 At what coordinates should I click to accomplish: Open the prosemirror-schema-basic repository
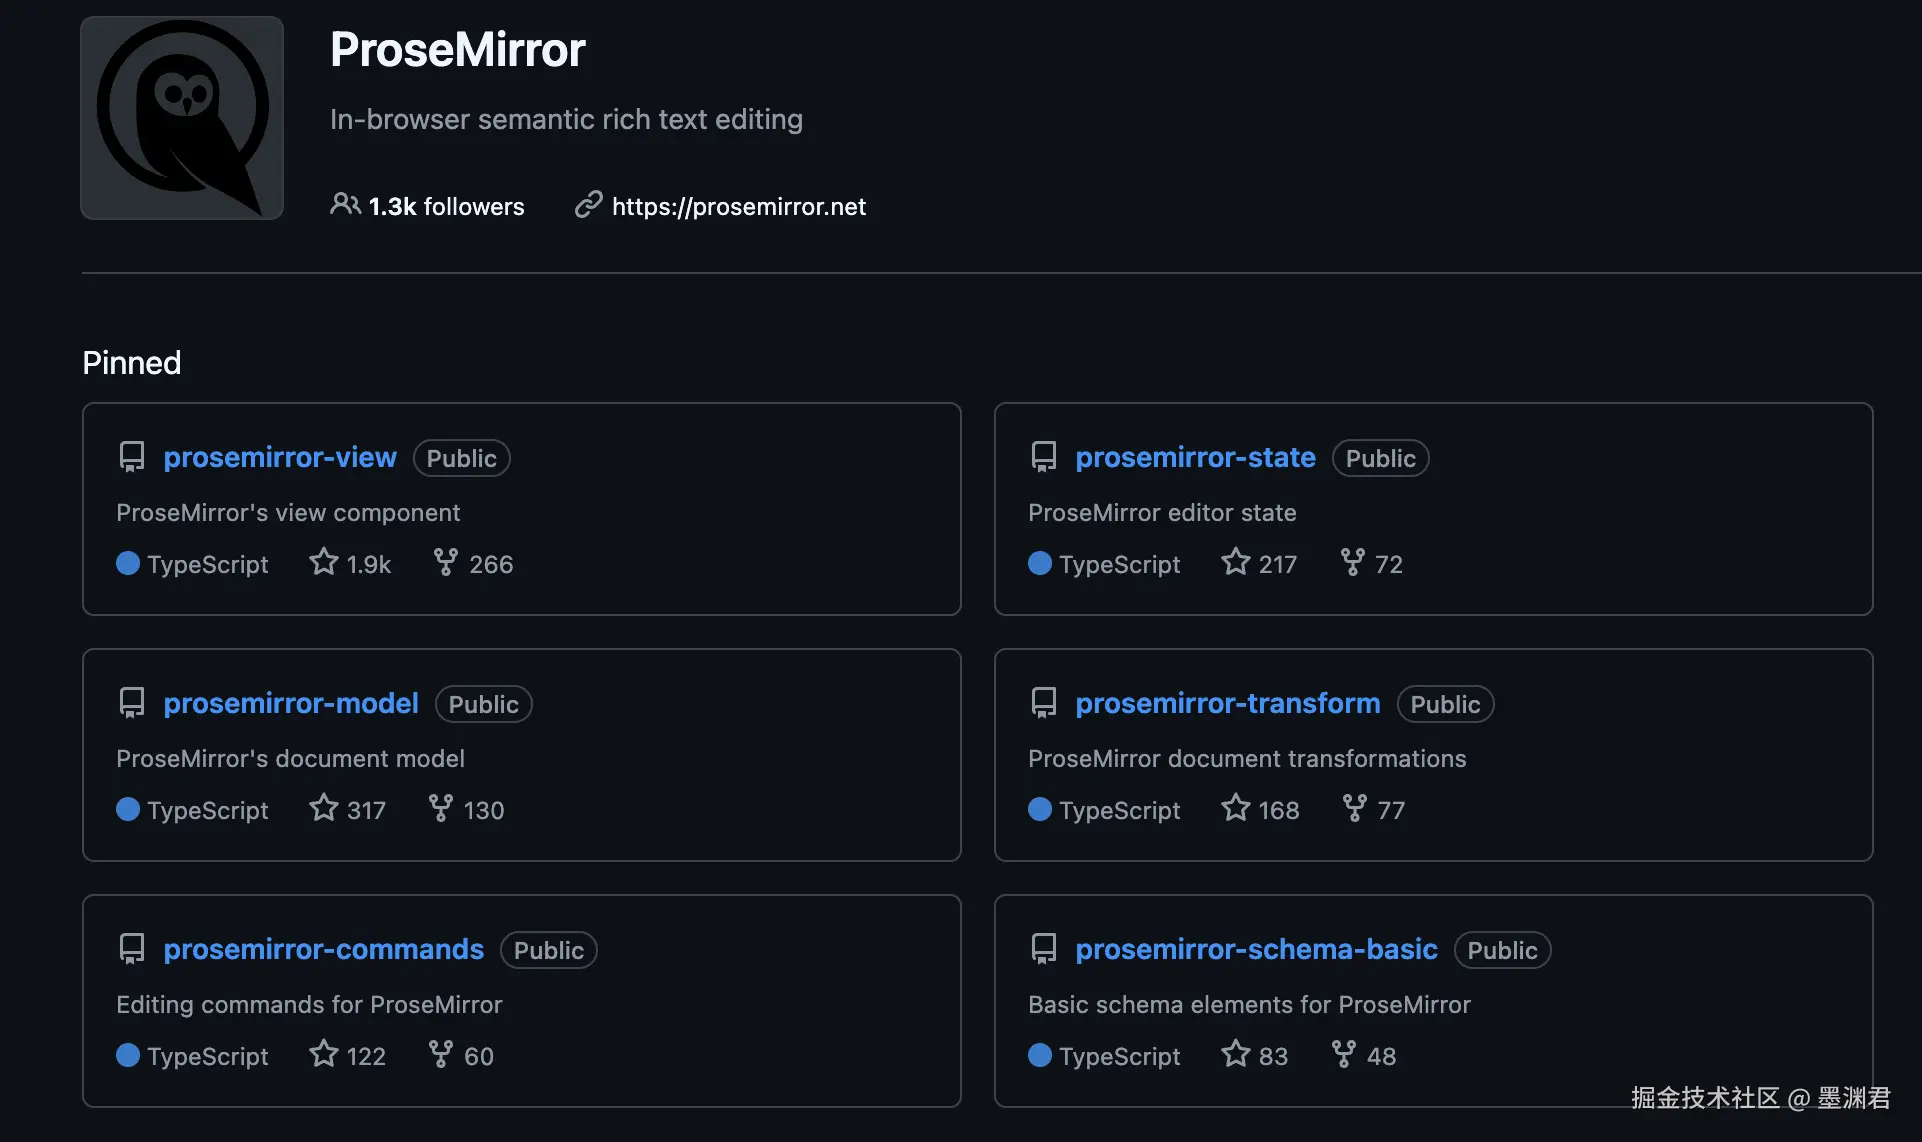tap(1256, 949)
